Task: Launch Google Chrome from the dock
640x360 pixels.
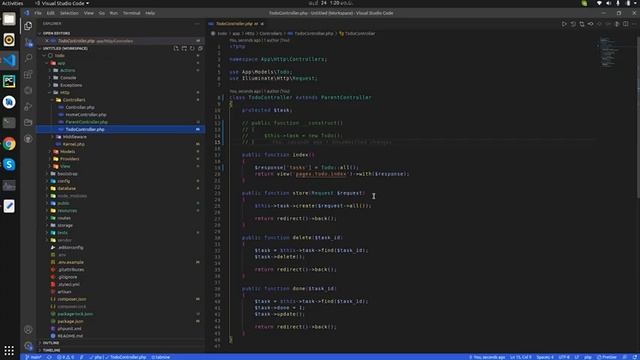Action: [9, 144]
